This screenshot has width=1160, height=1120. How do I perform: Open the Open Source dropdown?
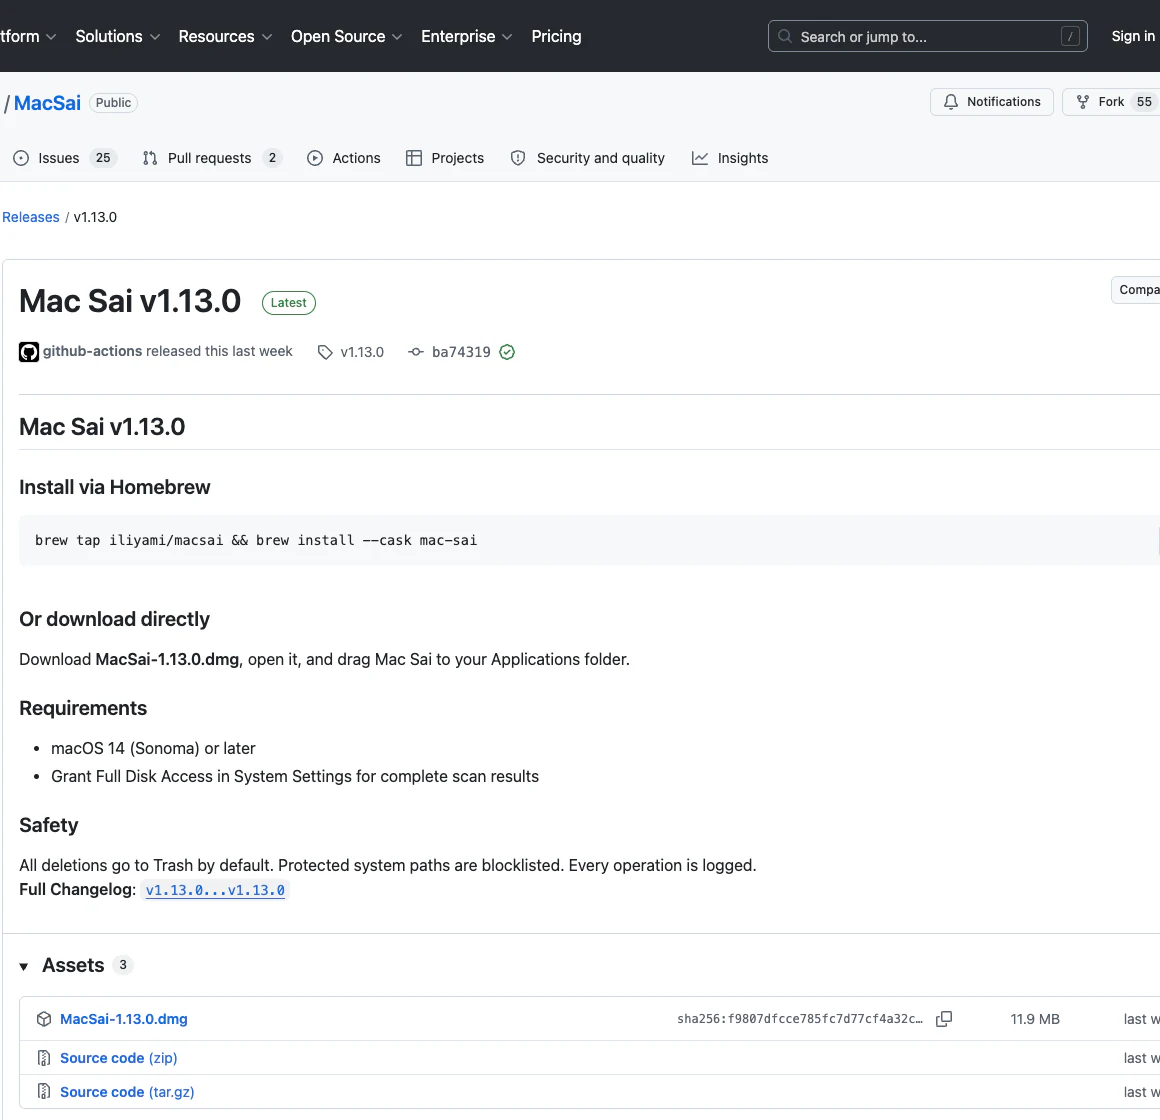click(346, 36)
